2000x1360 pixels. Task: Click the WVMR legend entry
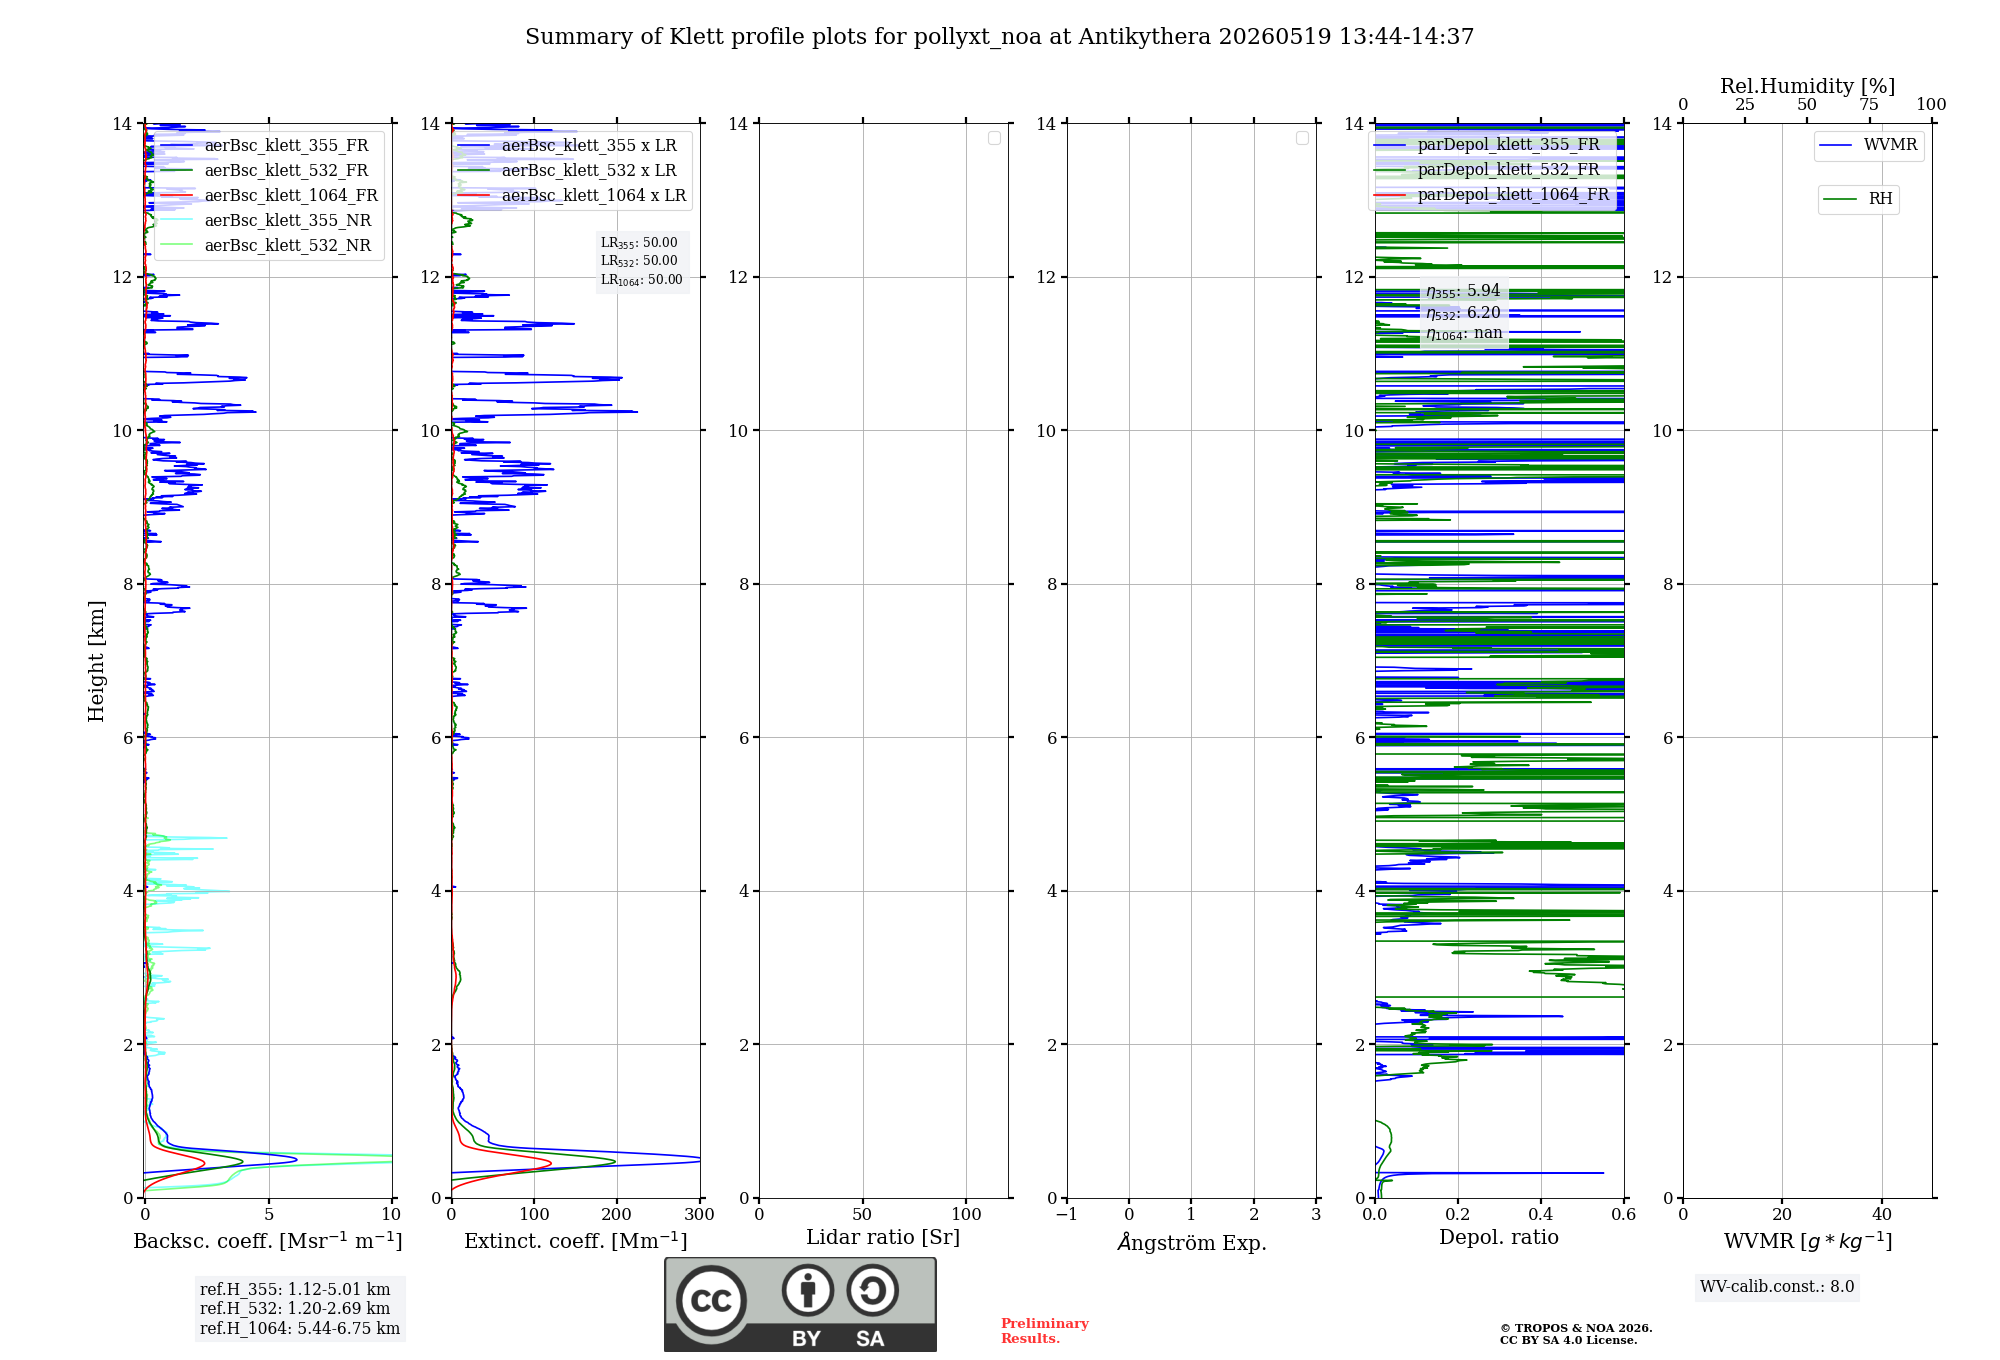1868,145
